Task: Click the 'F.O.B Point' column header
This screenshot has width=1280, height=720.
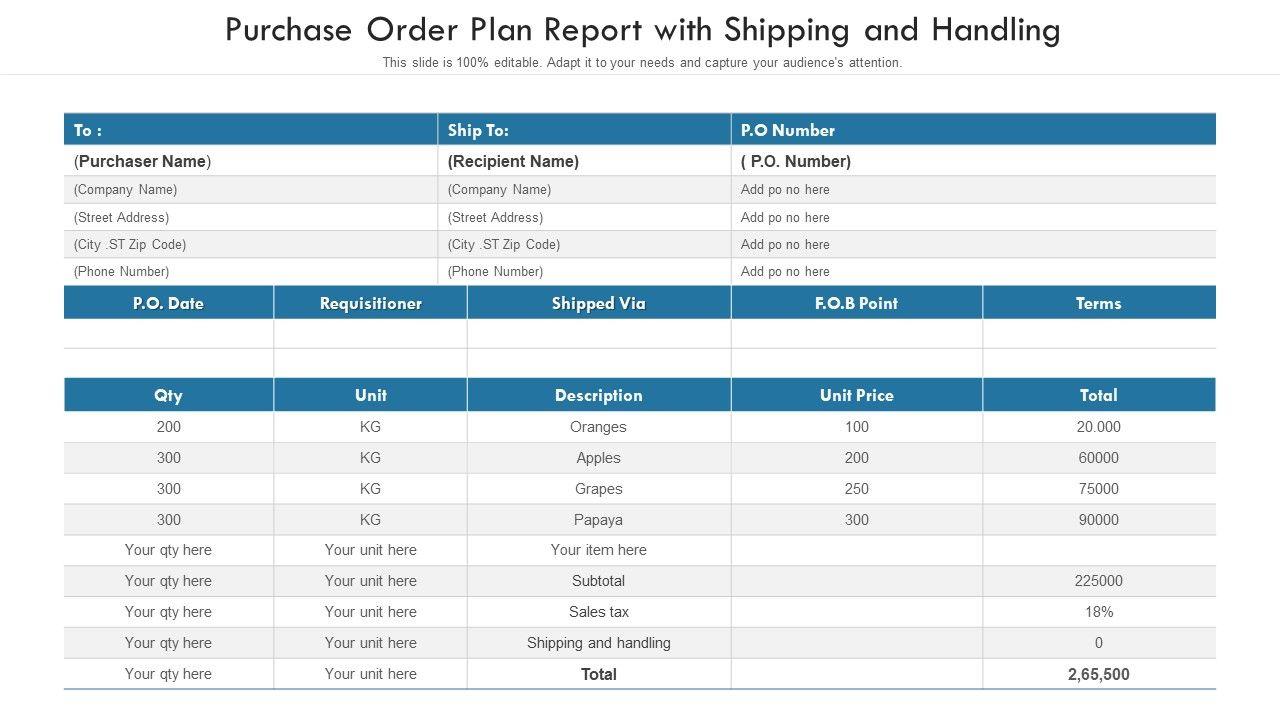Action: (x=856, y=303)
